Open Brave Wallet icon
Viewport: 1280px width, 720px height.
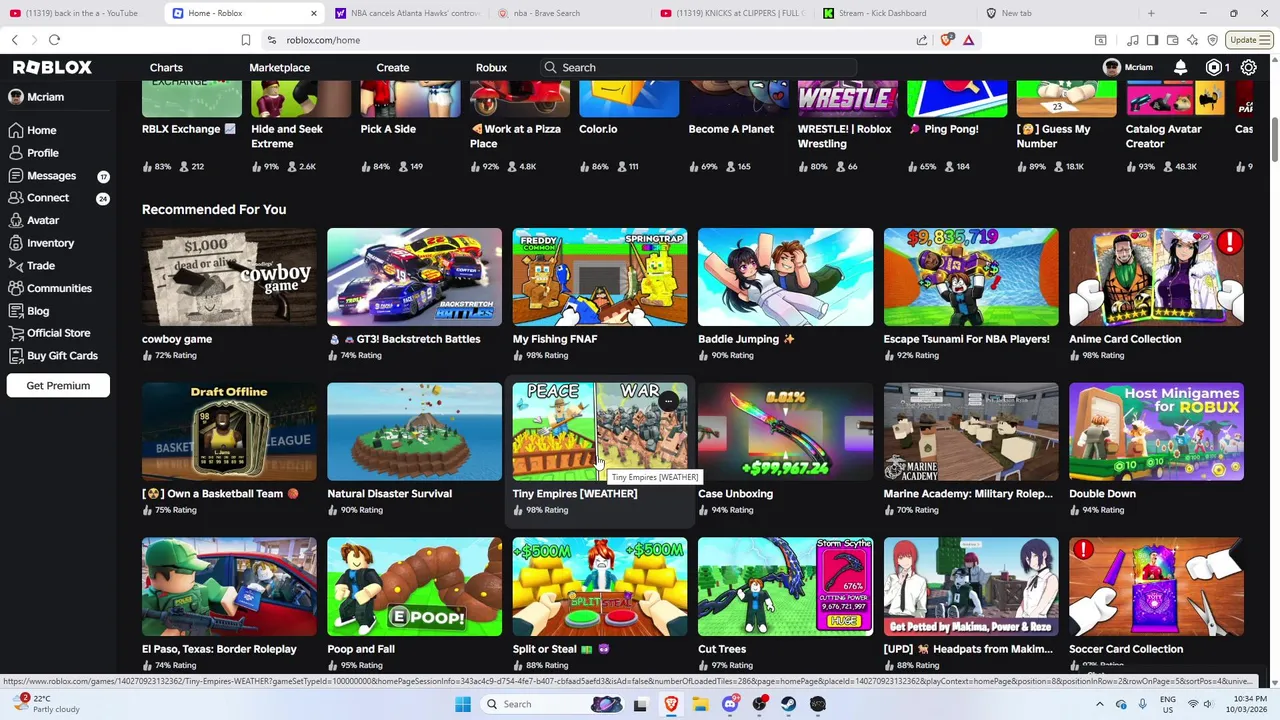click(1172, 40)
